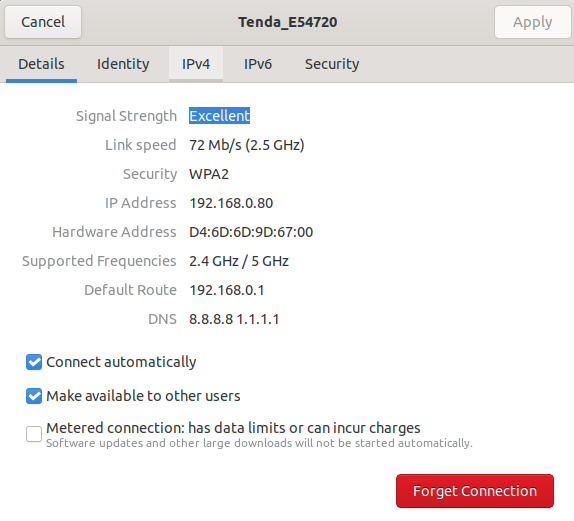Open the Identity tab
This screenshot has height=521, width=574.
pyautogui.click(x=123, y=64)
